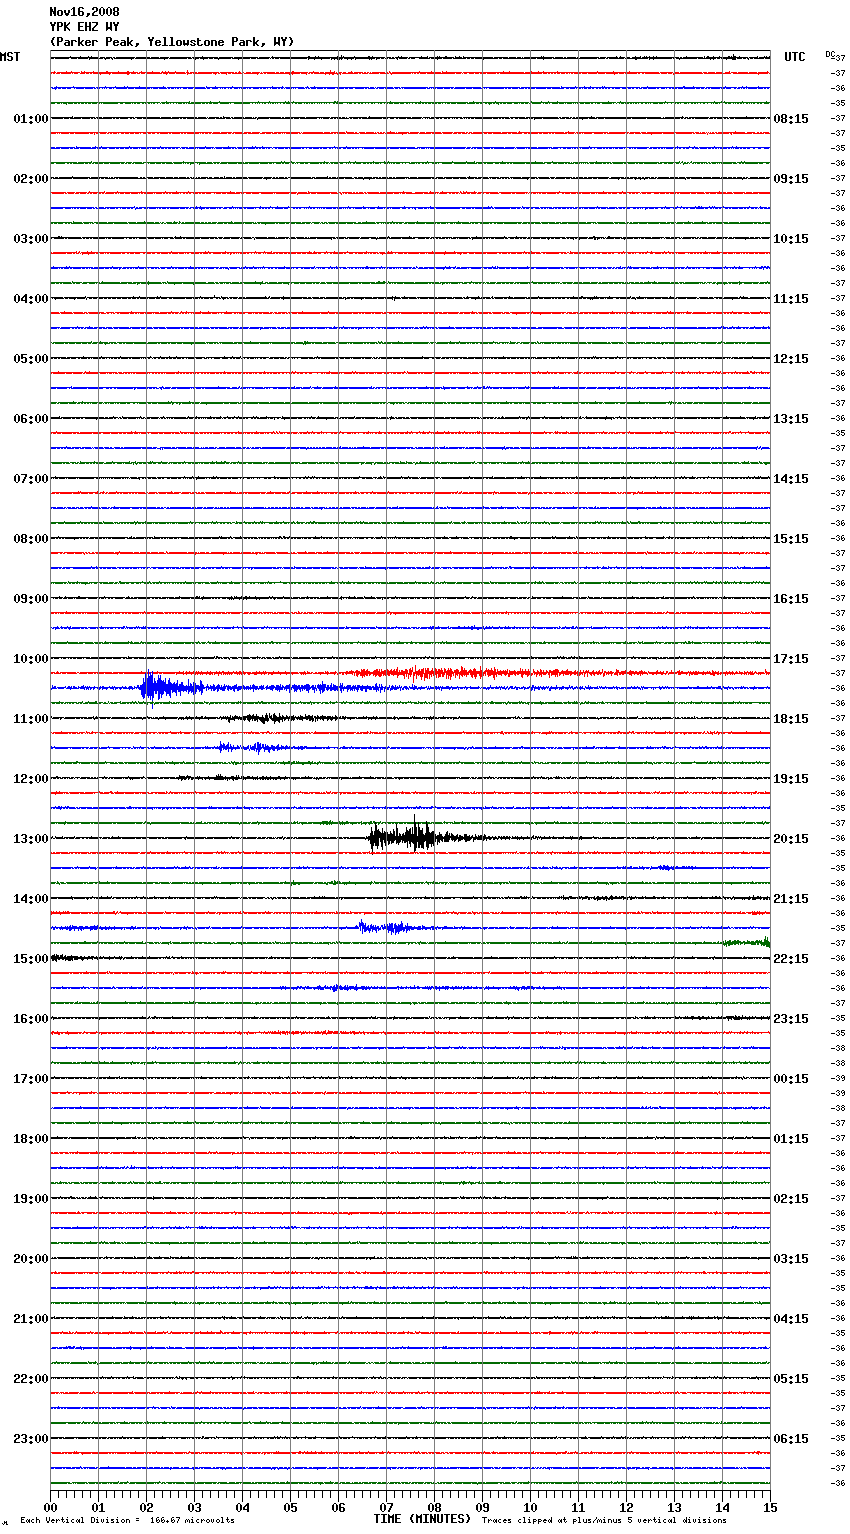
Task: Select the 19:00 MST time label
Action: pos(30,1199)
